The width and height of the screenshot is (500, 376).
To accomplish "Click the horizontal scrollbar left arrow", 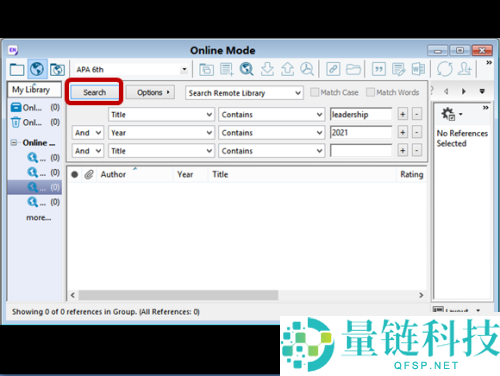I will click(x=73, y=295).
